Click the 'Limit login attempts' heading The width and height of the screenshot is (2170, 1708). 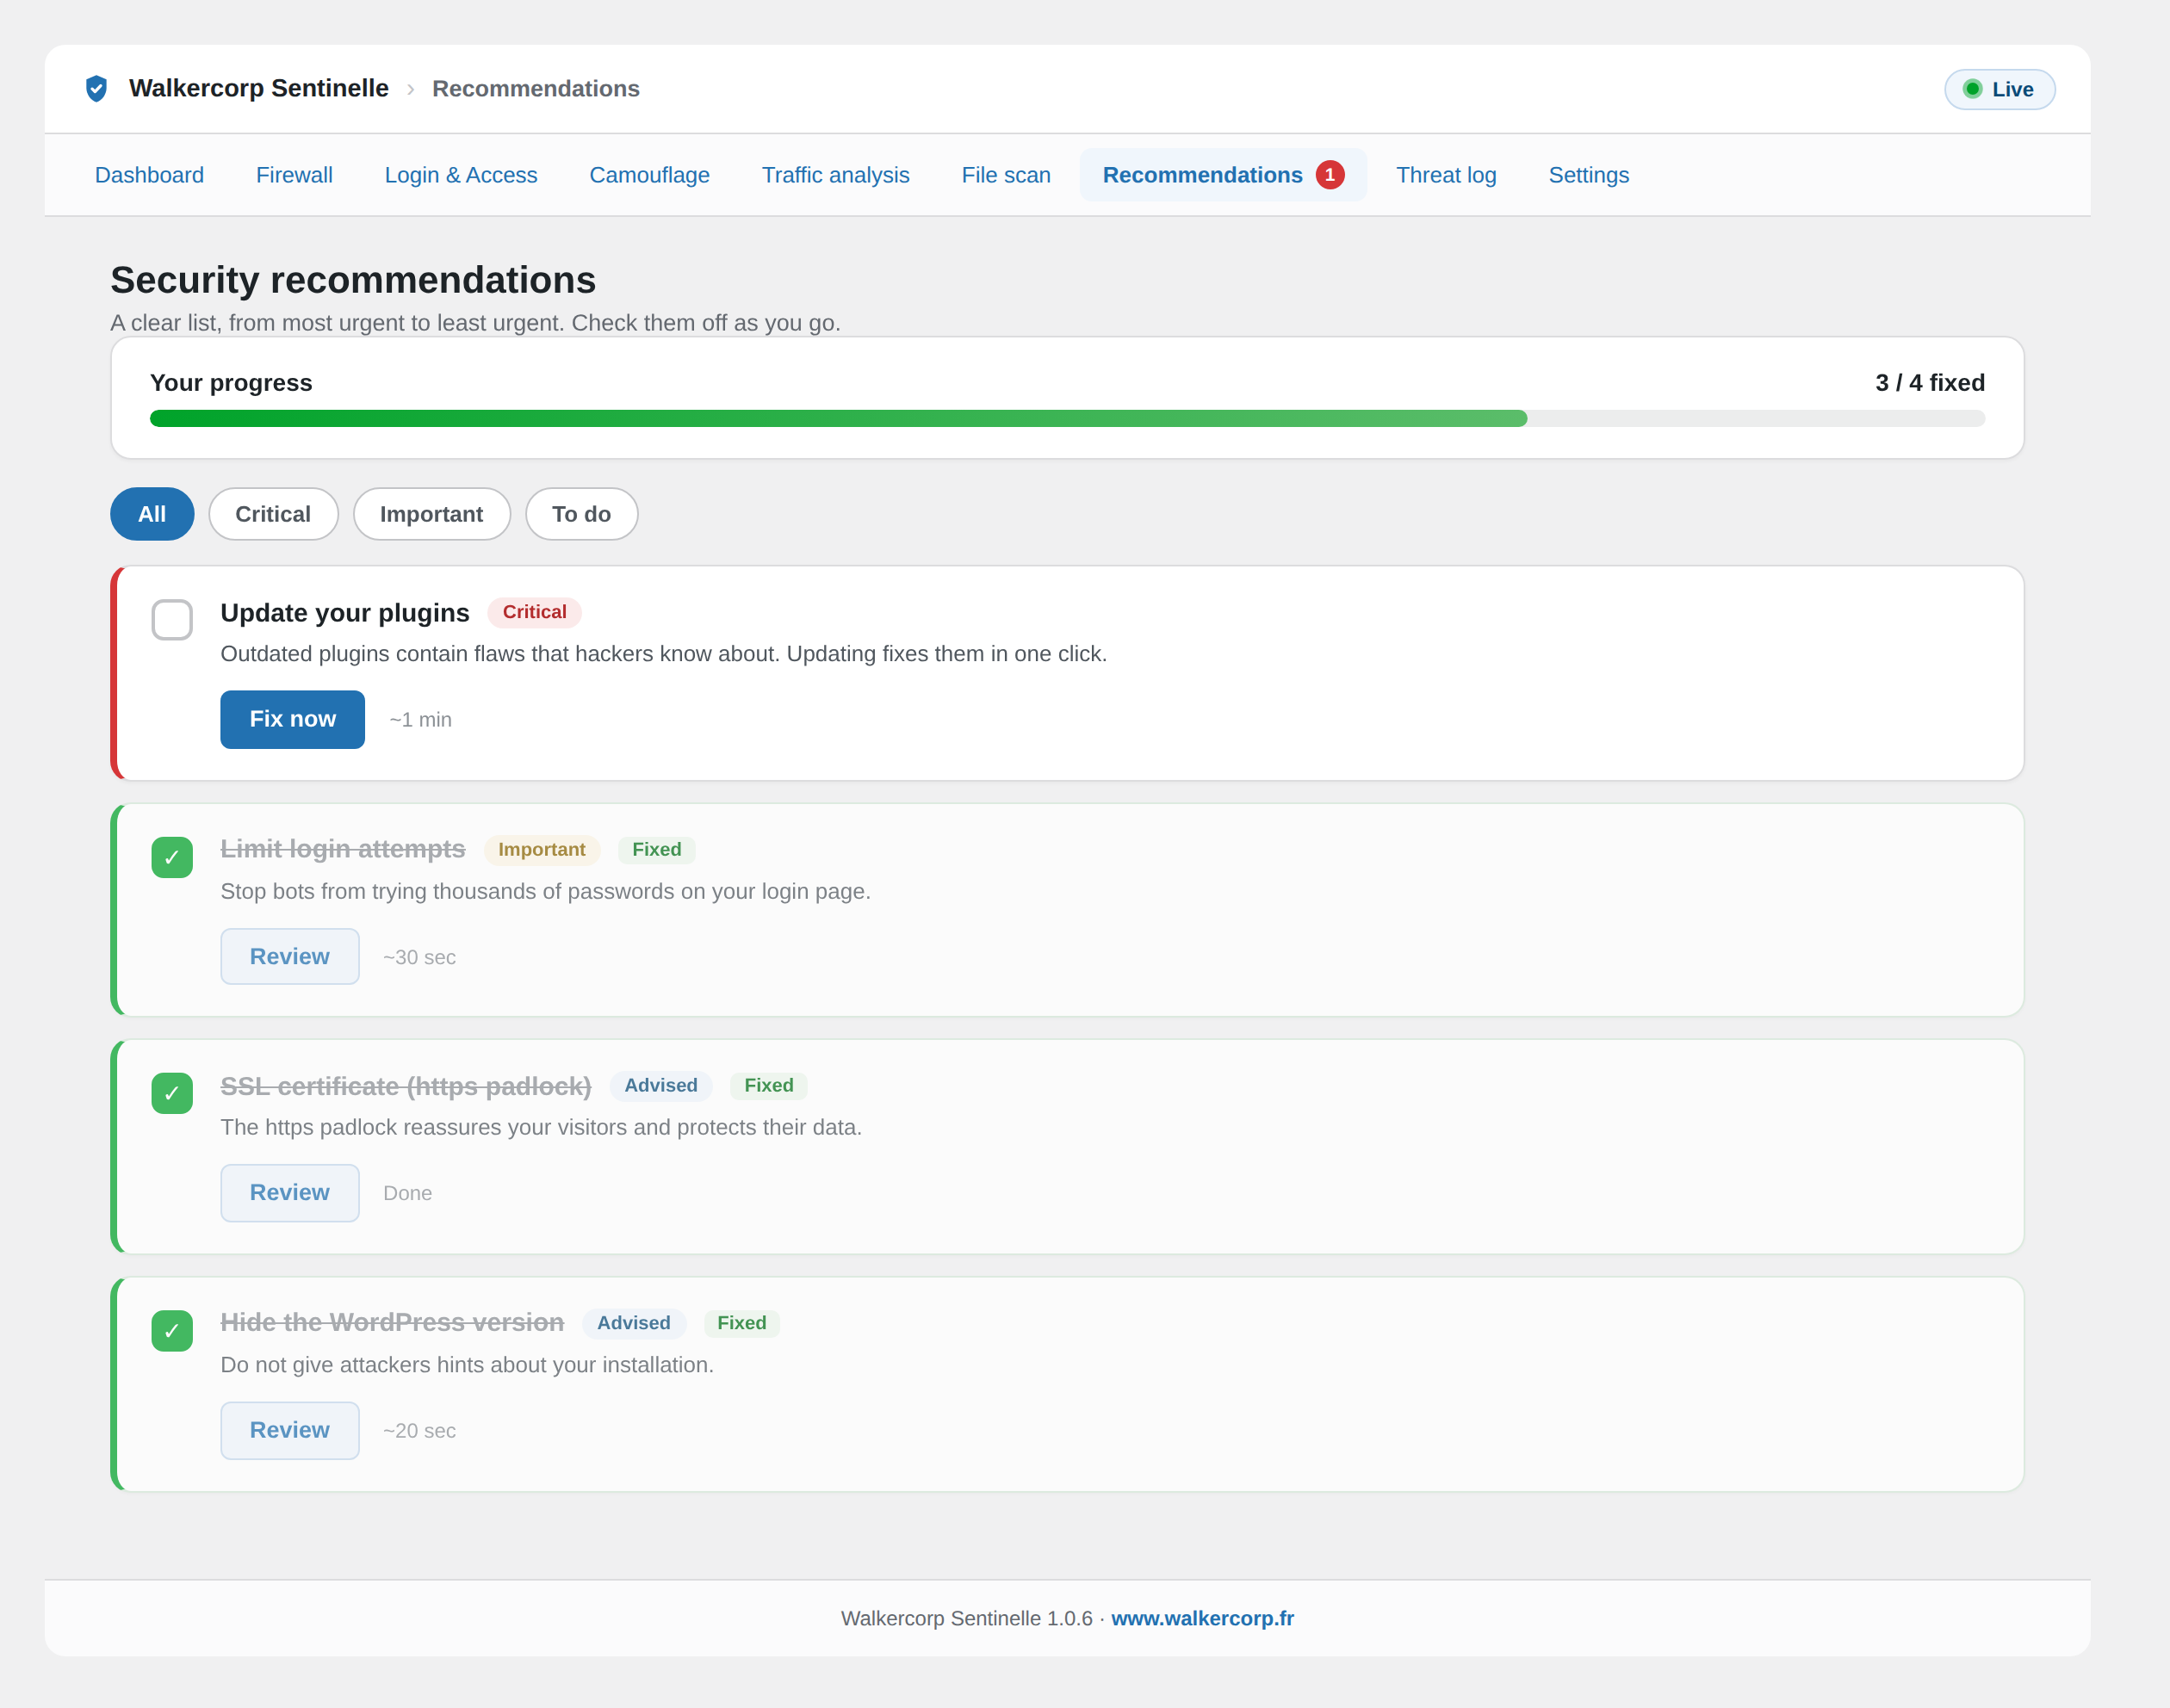(x=342, y=849)
